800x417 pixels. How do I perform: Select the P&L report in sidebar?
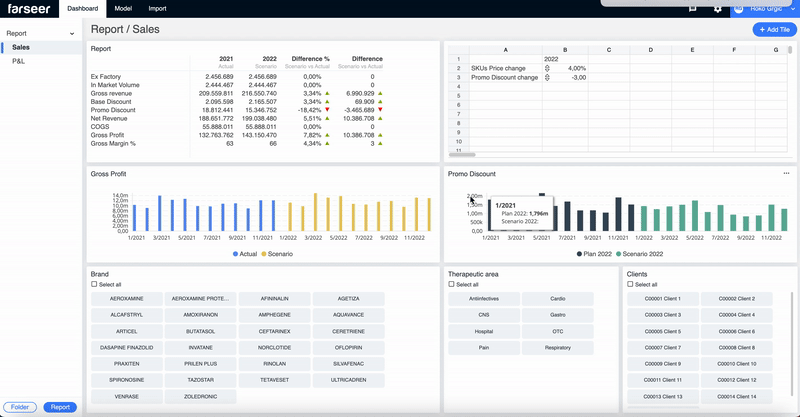coord(19,61)
